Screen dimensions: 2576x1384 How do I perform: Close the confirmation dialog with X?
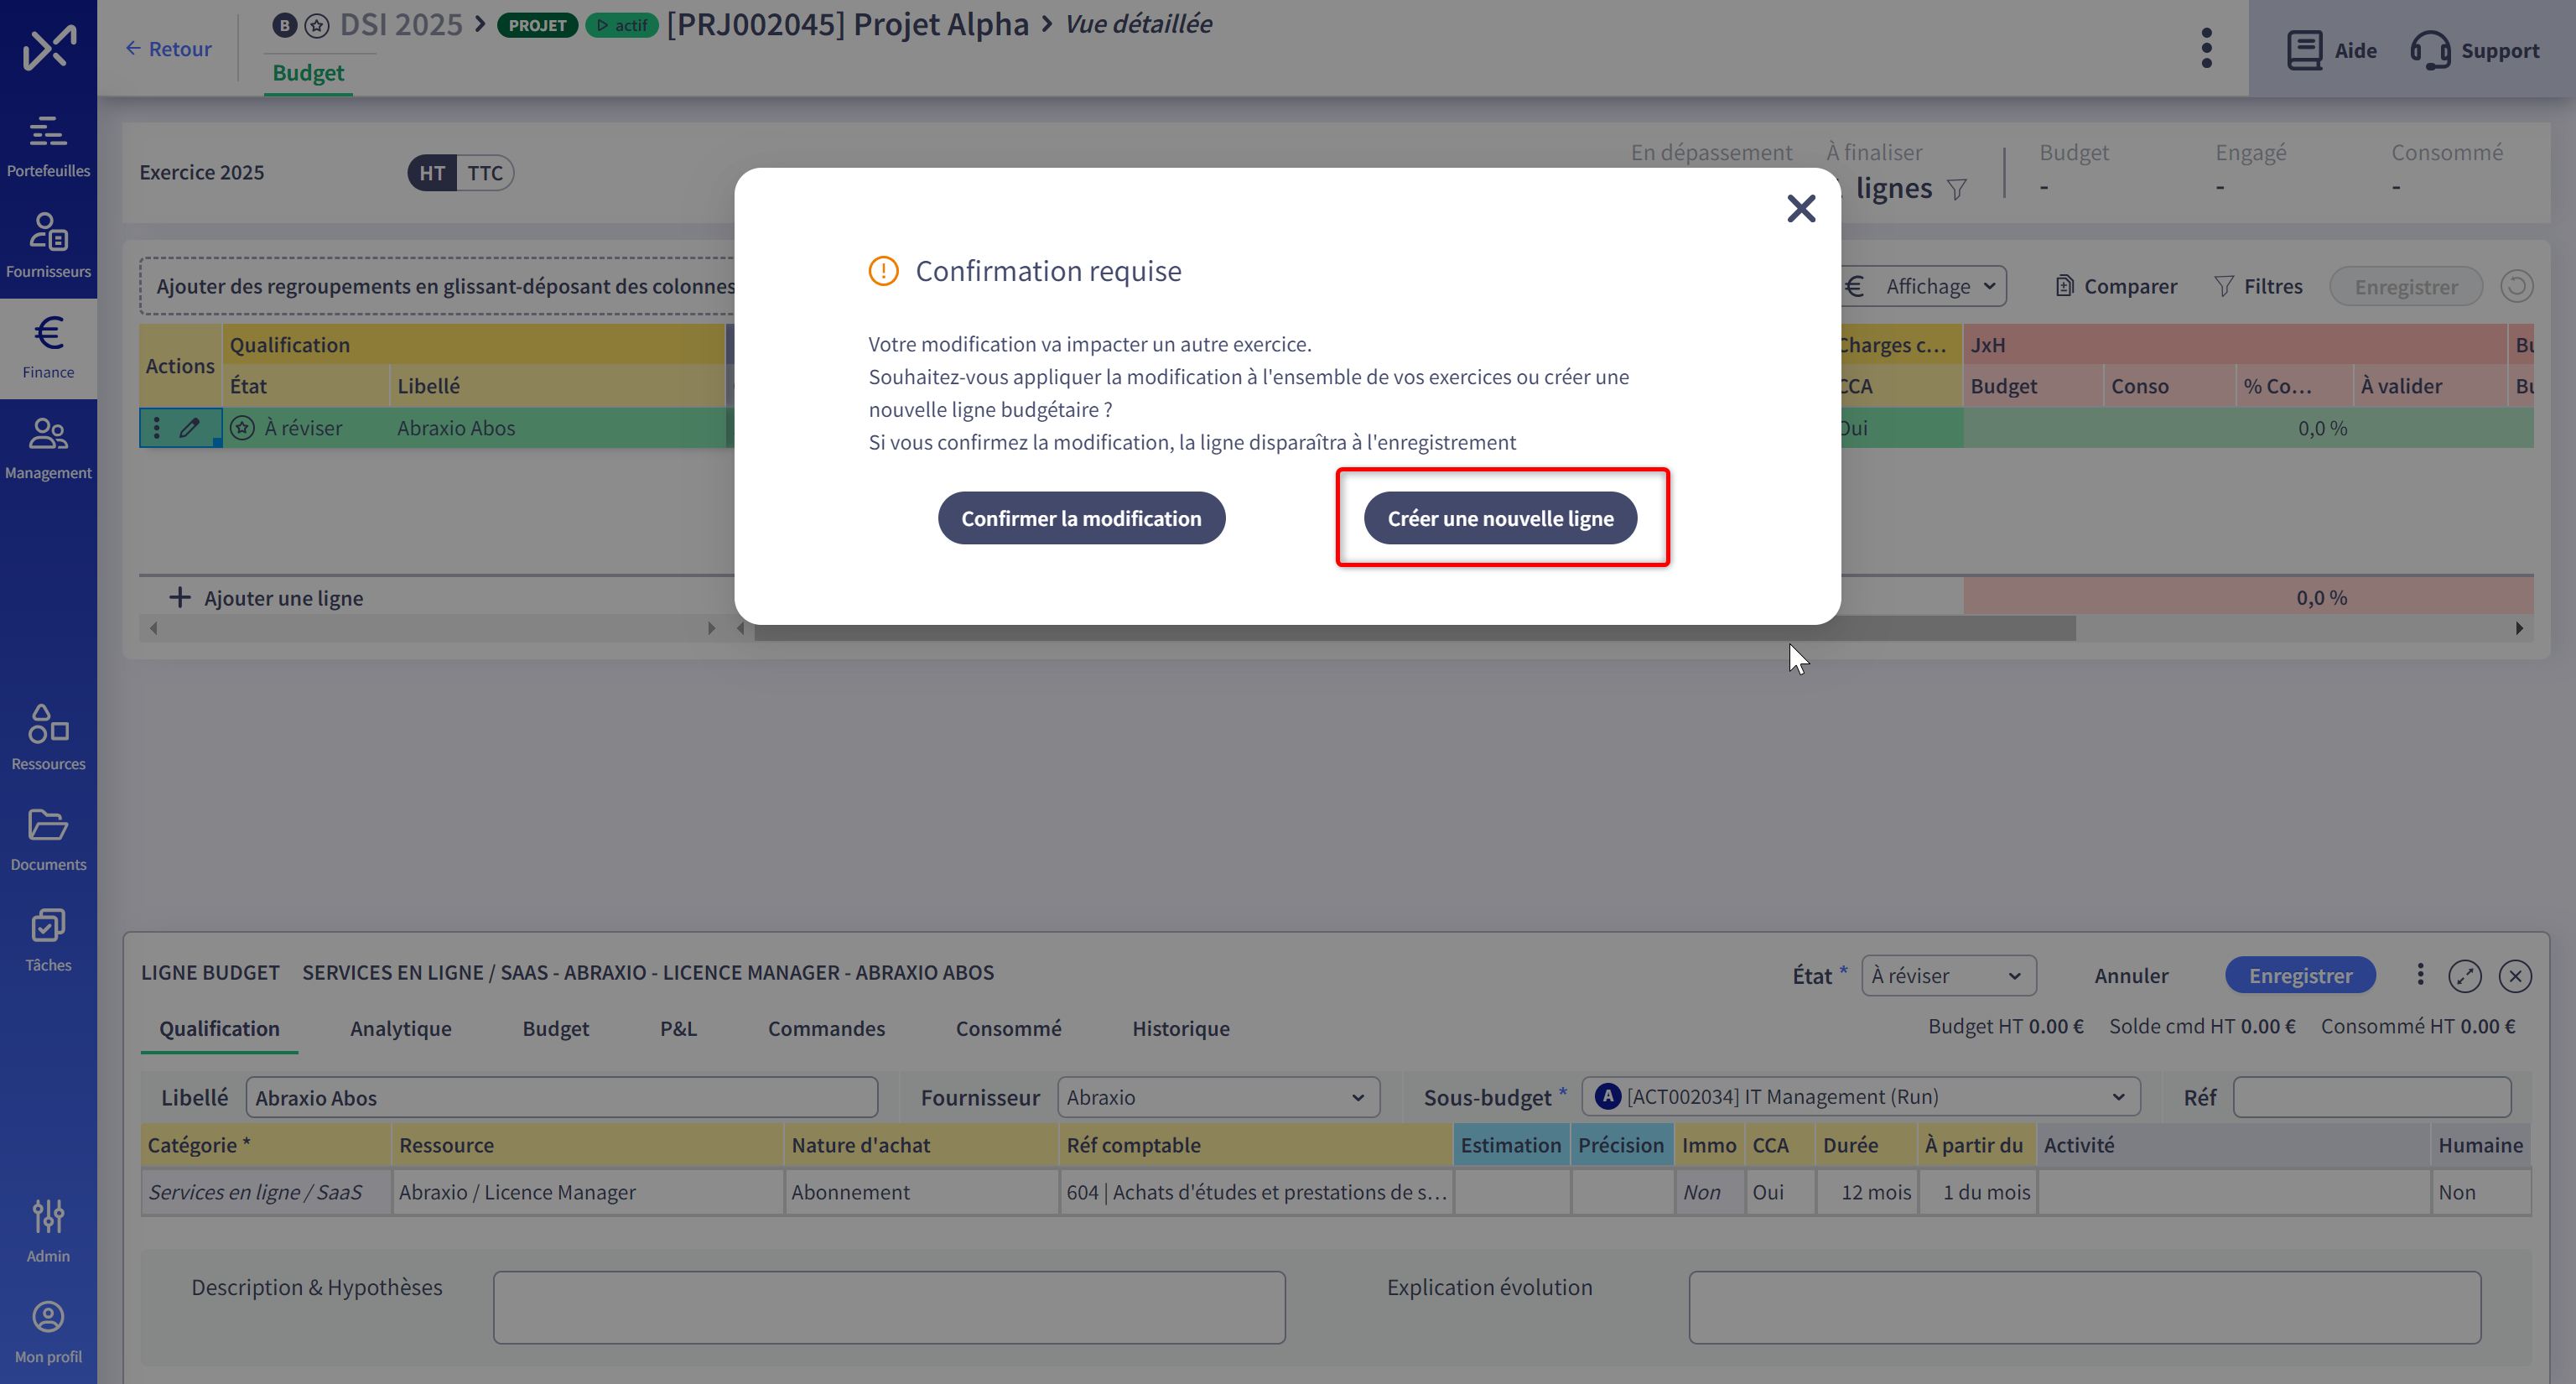pyautogui.click(x=1801, y=208)
